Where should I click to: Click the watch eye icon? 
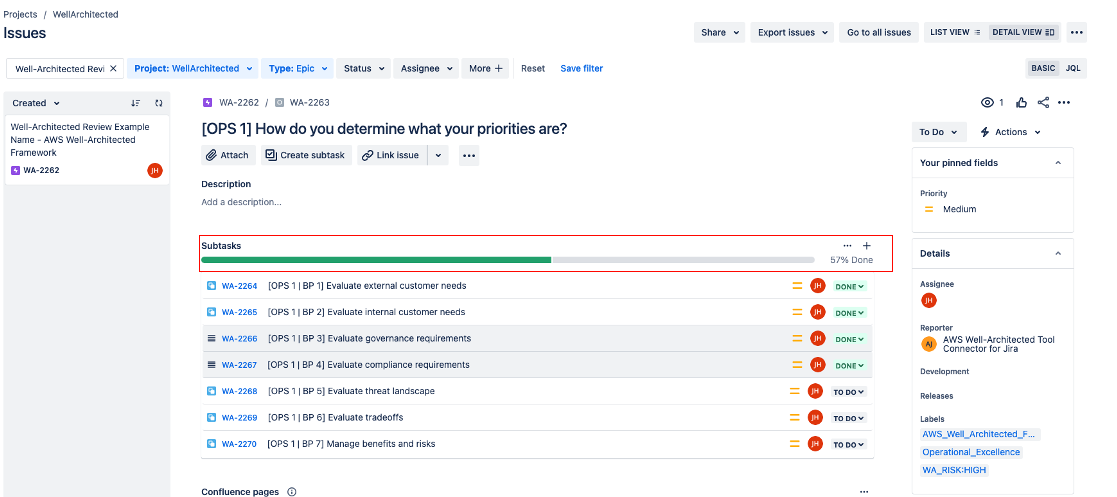tap(987, 103)
